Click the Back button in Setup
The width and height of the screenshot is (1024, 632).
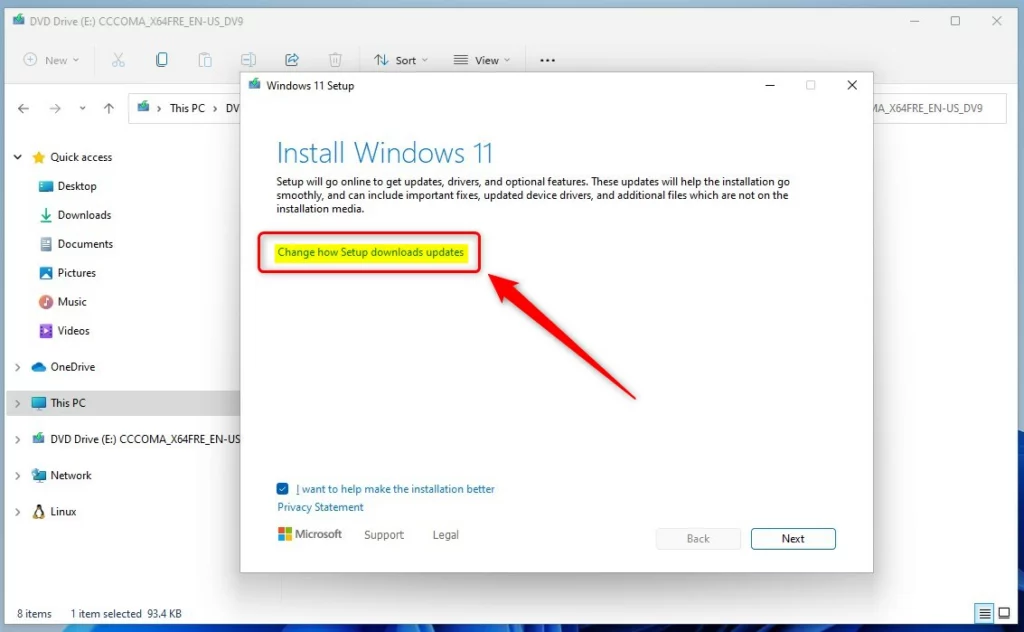pos(698,539)
